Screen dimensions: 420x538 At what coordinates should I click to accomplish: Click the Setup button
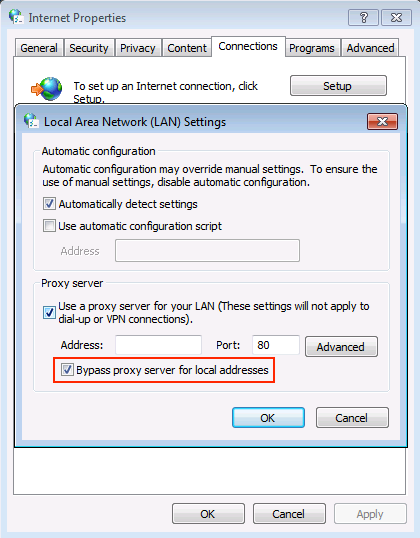point(338,86)
